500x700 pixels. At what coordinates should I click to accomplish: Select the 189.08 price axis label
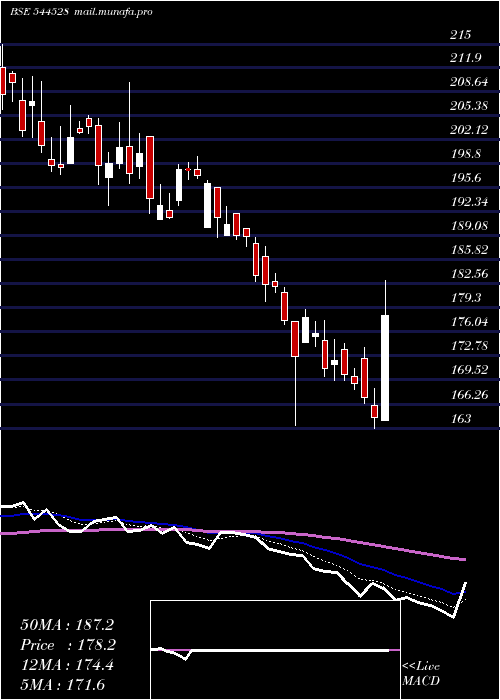(x=468, y=225)
